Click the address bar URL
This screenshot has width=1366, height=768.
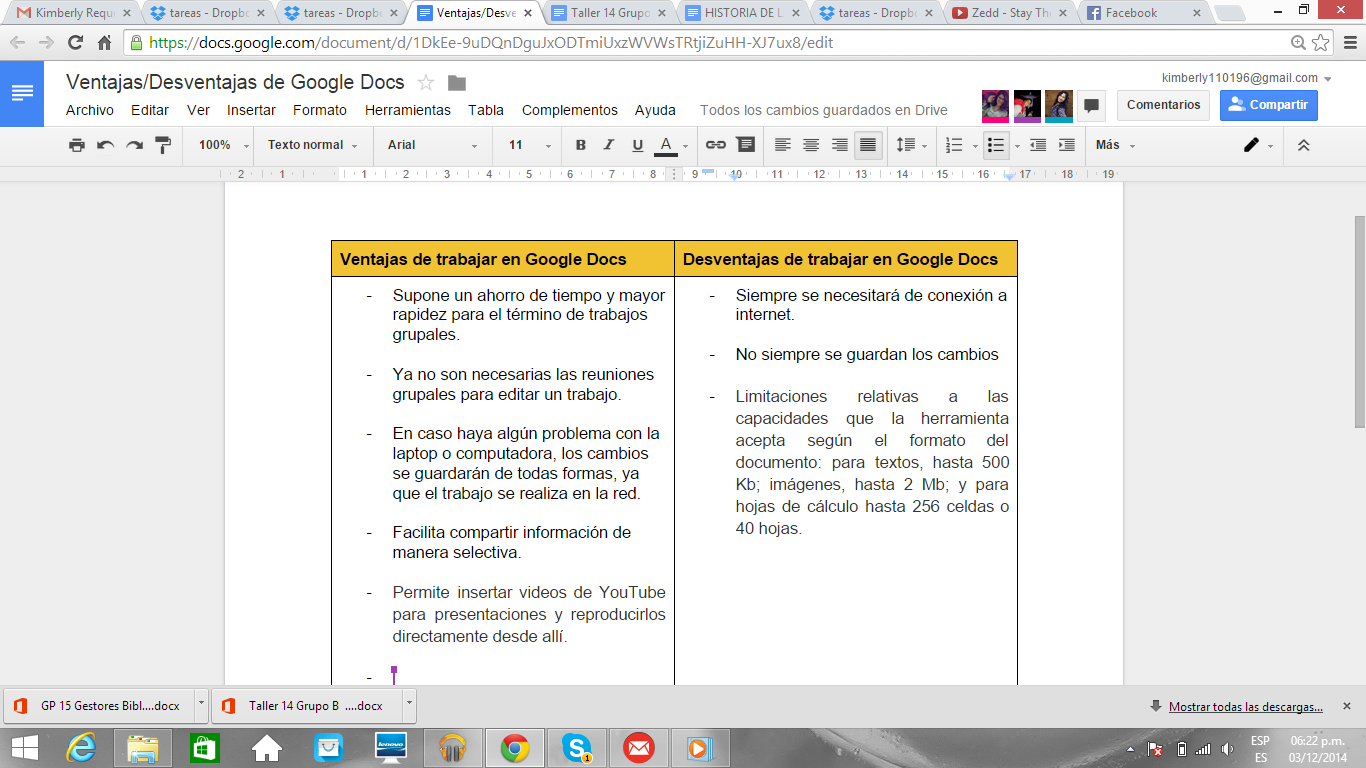tap(491, 43)
